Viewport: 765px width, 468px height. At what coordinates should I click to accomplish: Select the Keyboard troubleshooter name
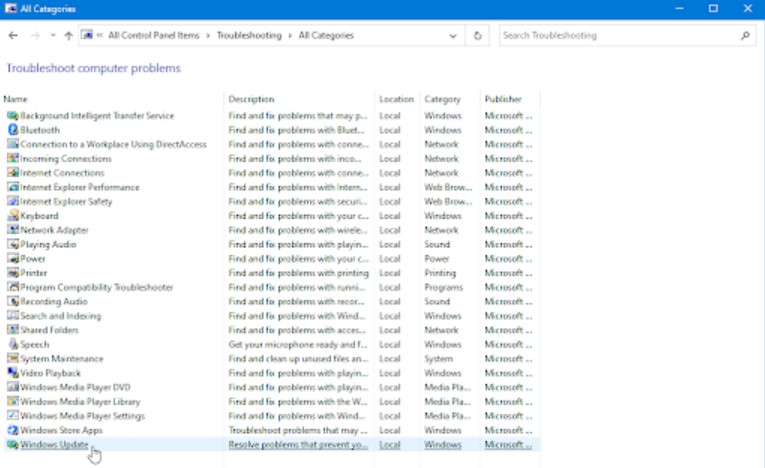(39, 216)
